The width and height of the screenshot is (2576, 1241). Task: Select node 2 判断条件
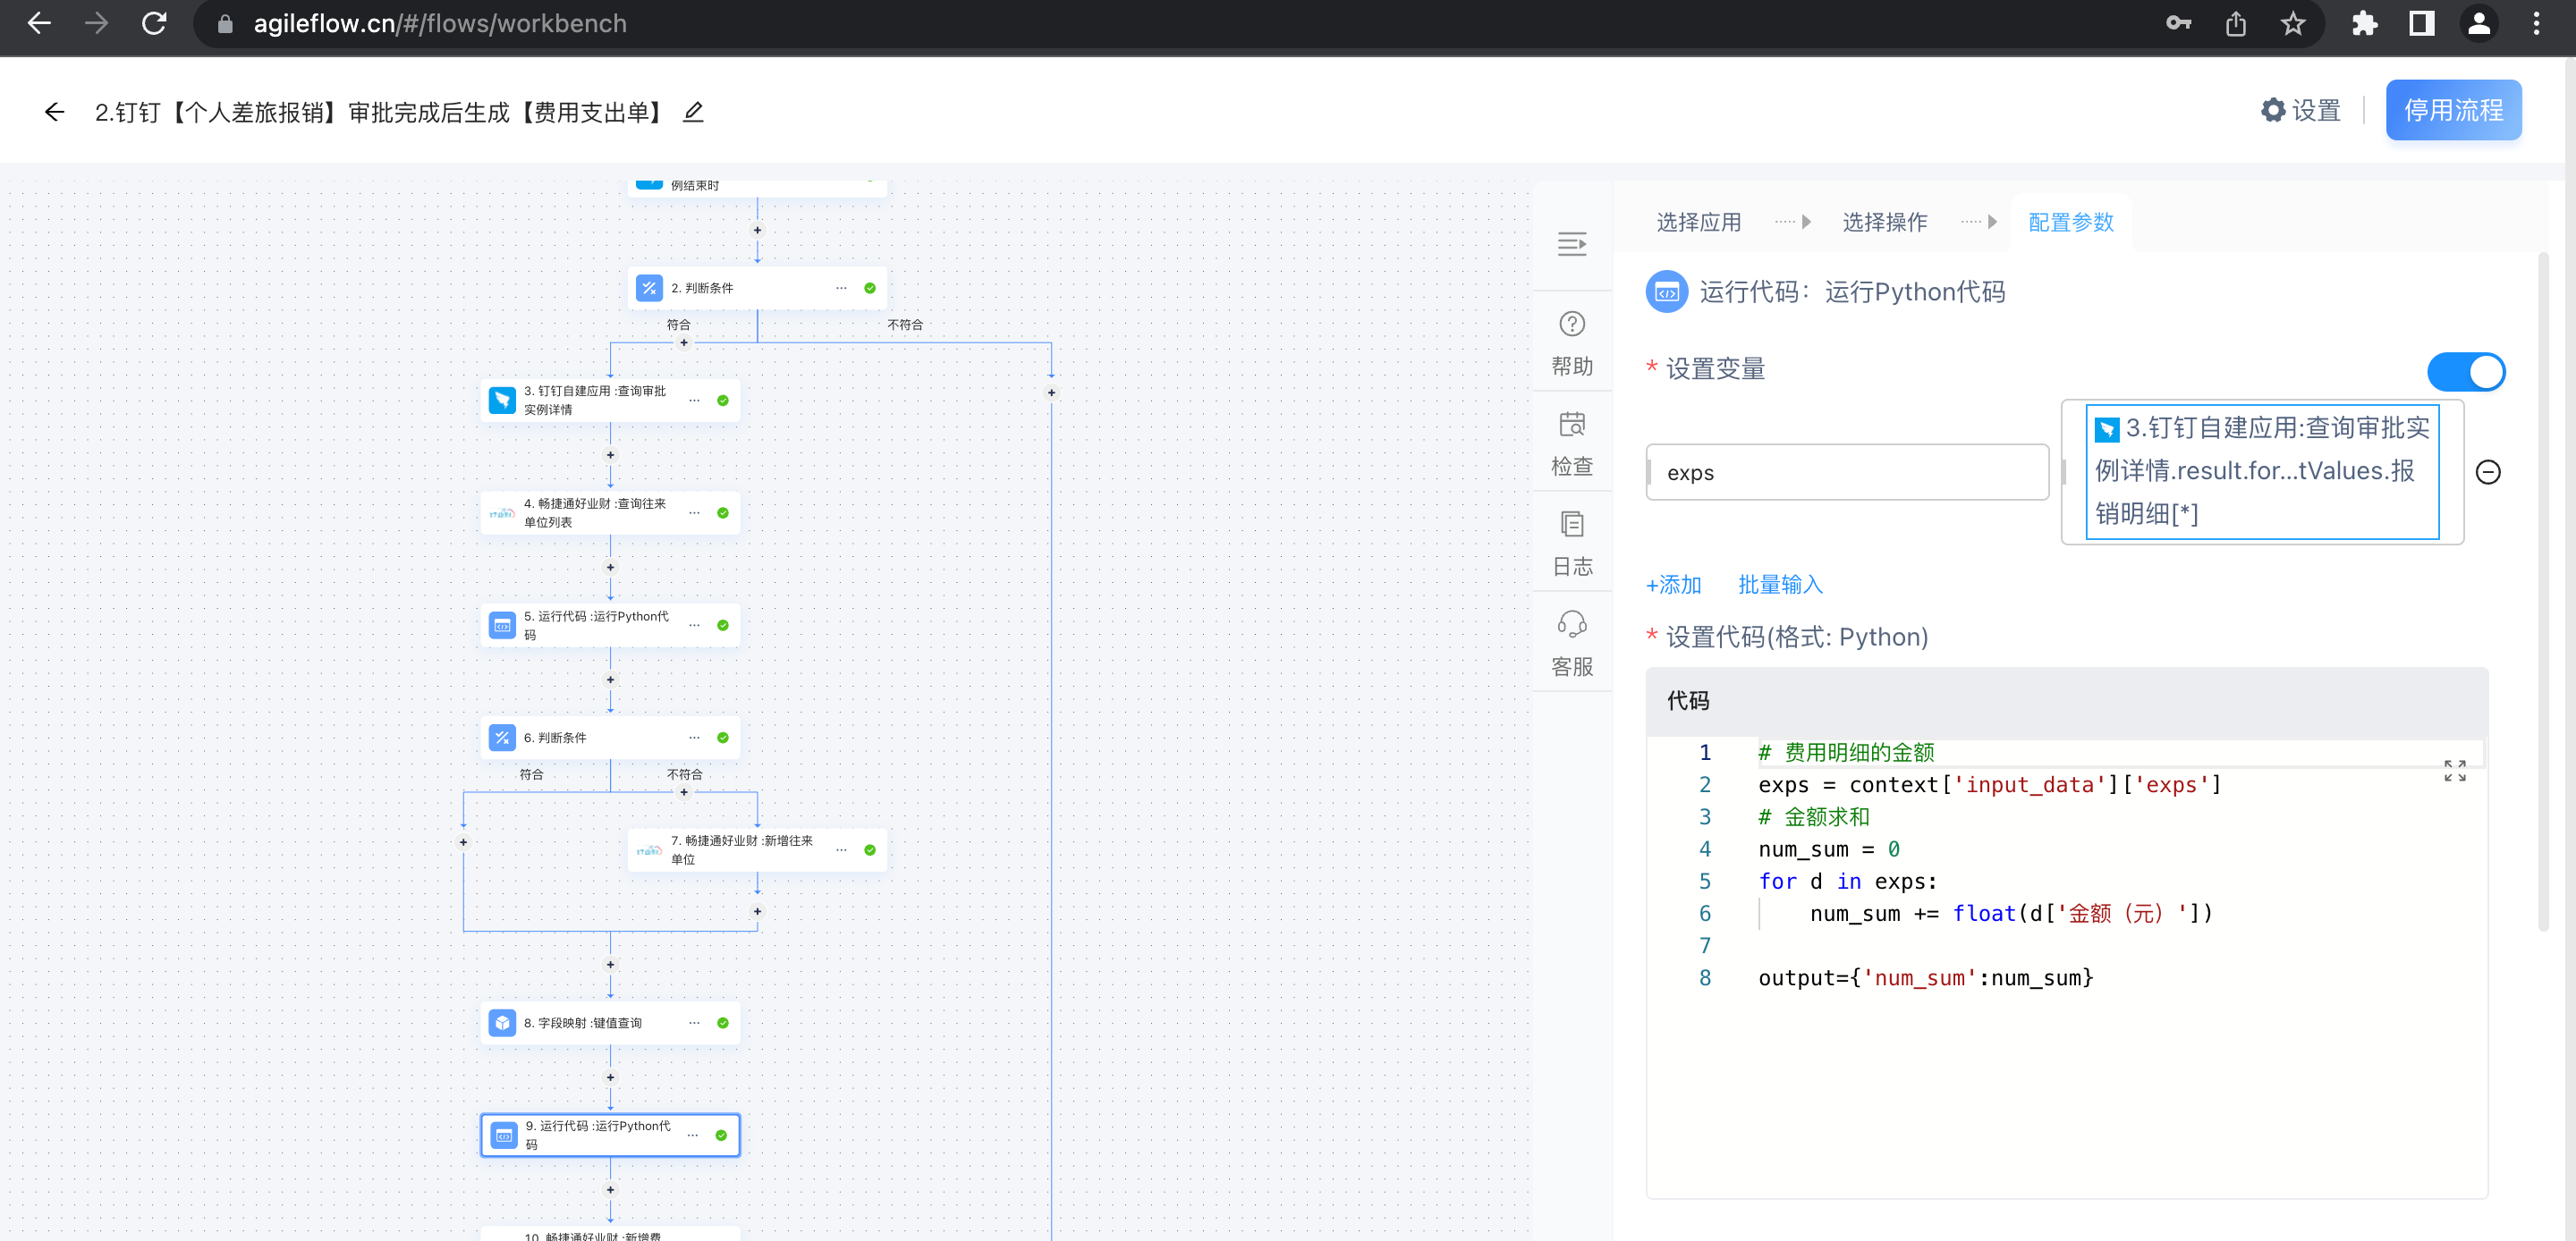click(x=757, y=288)
